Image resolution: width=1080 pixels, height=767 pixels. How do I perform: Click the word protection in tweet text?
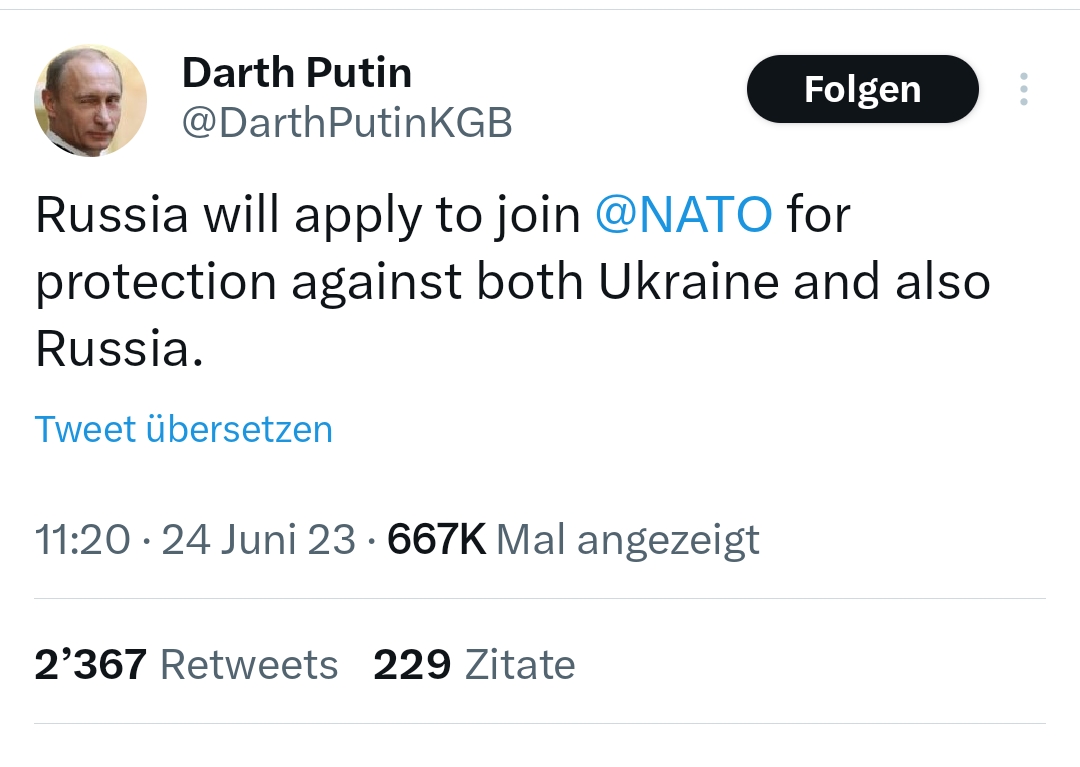[157, 283]
